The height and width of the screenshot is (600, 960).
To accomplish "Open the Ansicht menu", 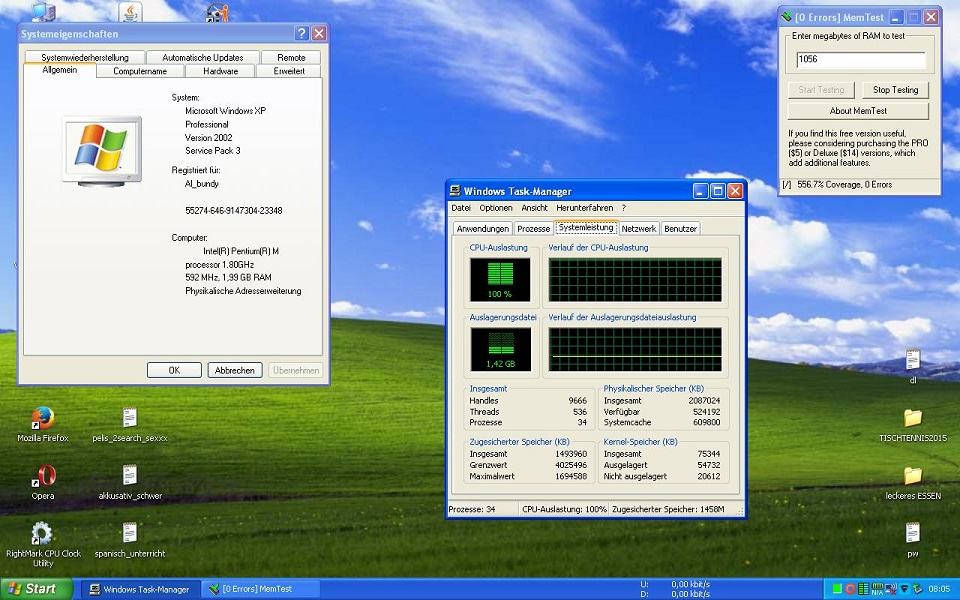I will pos(534,208).
